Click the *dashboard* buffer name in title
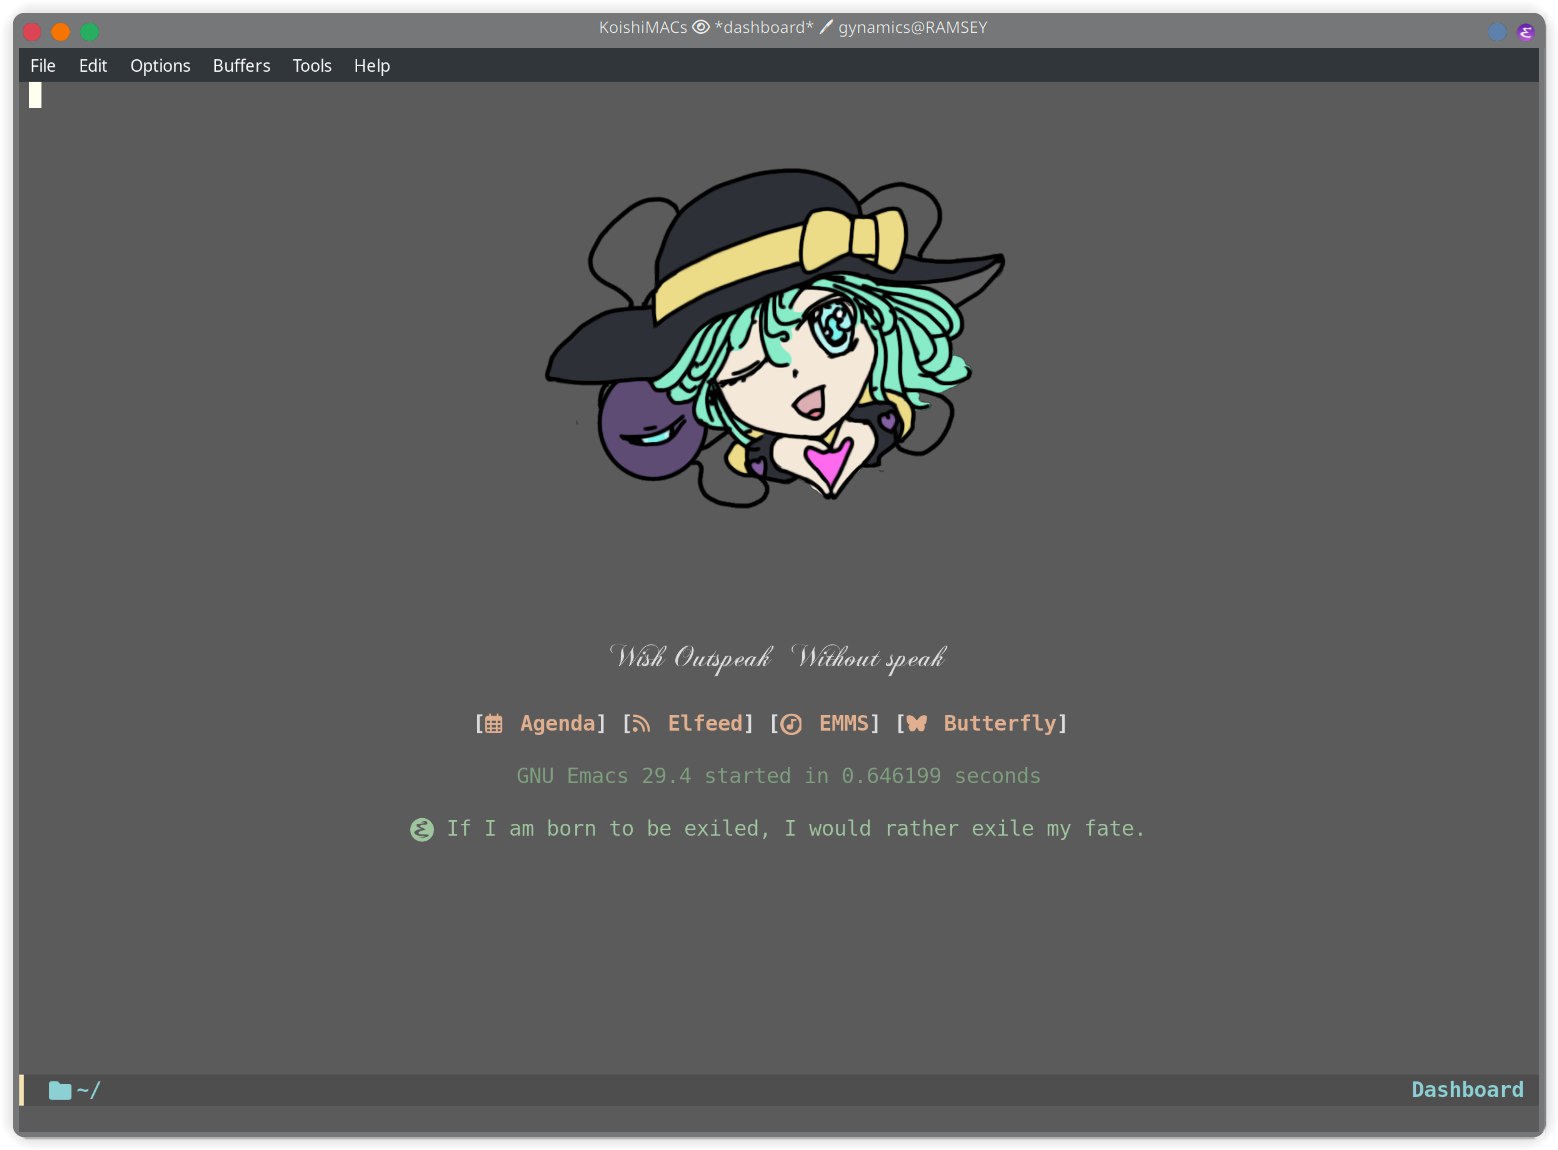Image resolution: width=1558 pixels, height=1150 pixels. click(x=764, y=27)
